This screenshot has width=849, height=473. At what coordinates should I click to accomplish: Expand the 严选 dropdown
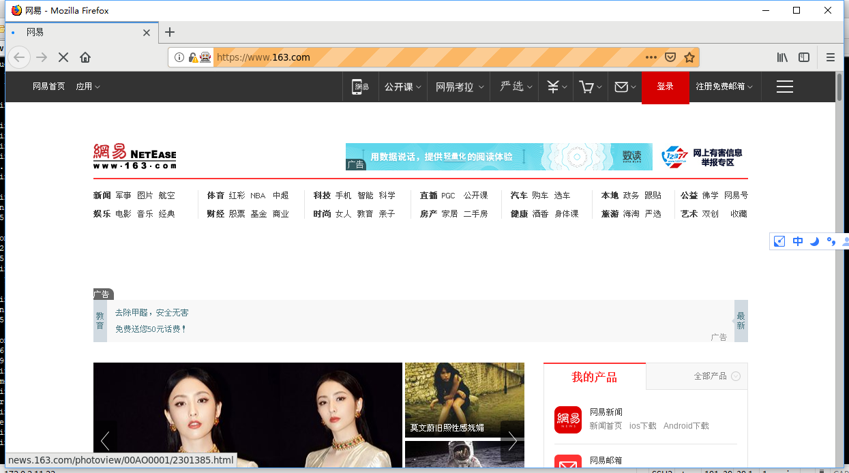tap(515, 87)
